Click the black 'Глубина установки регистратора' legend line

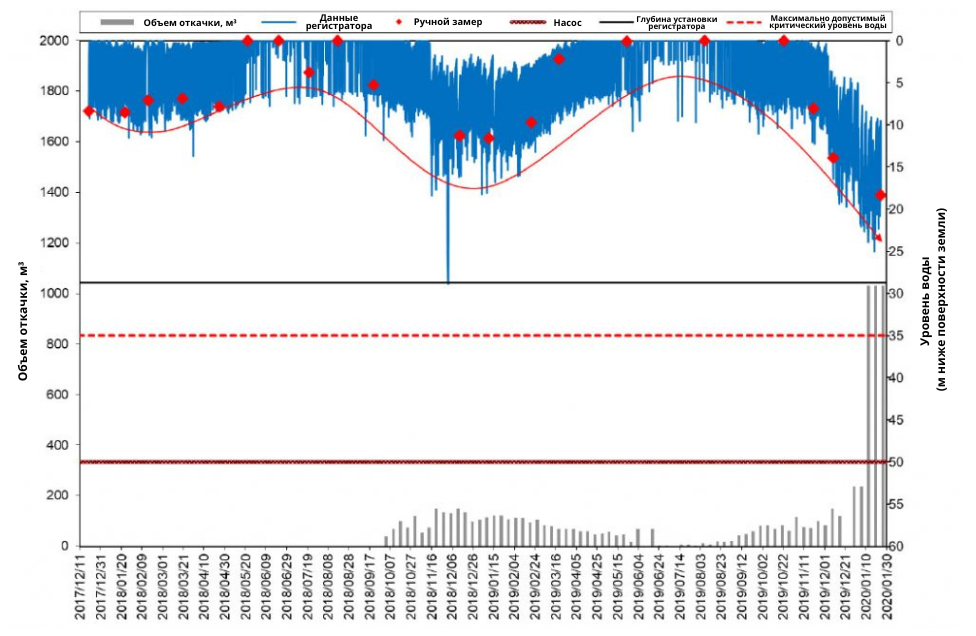(x=616, y=22)
